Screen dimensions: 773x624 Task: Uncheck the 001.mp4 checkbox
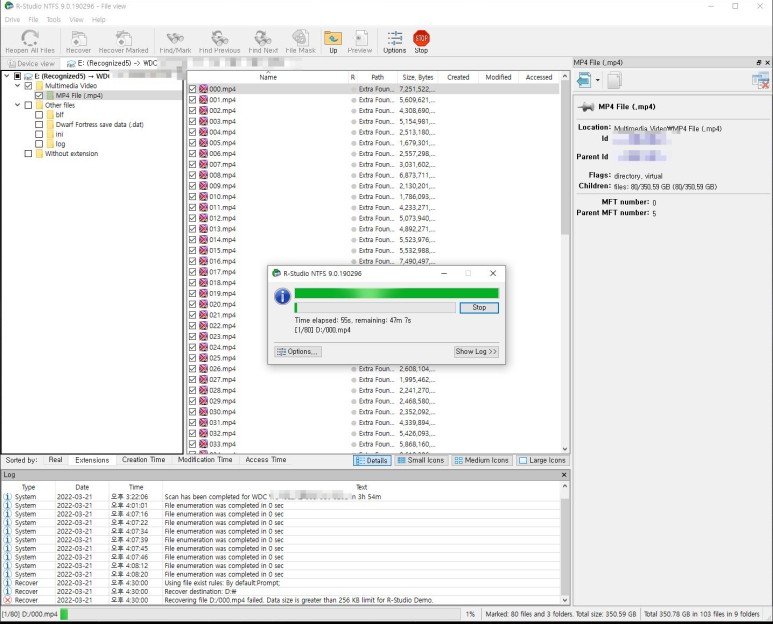tap(192, 100)
